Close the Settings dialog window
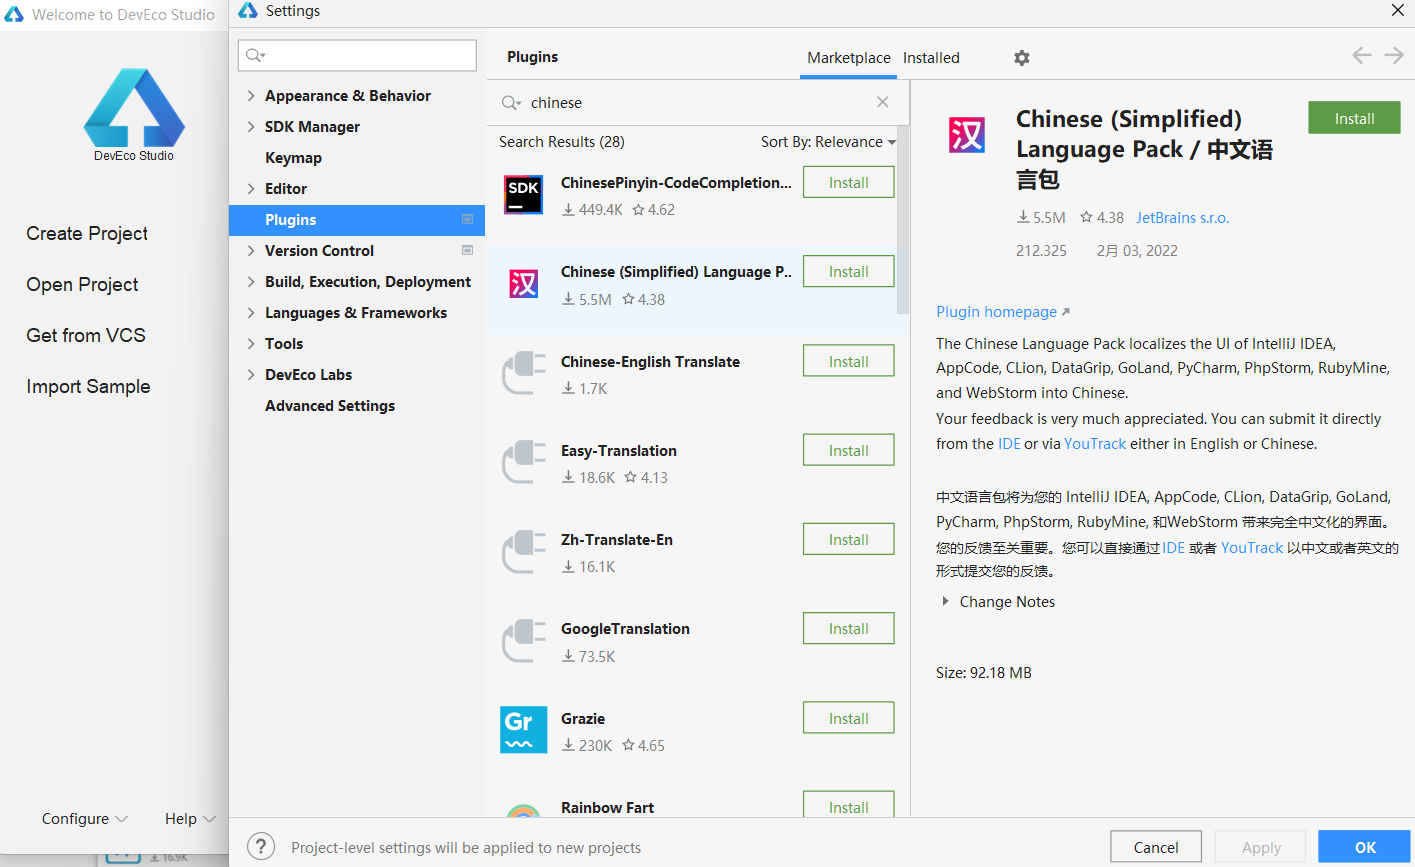This screenshot has width=1415, height=867. click(x=1397, y=11)
